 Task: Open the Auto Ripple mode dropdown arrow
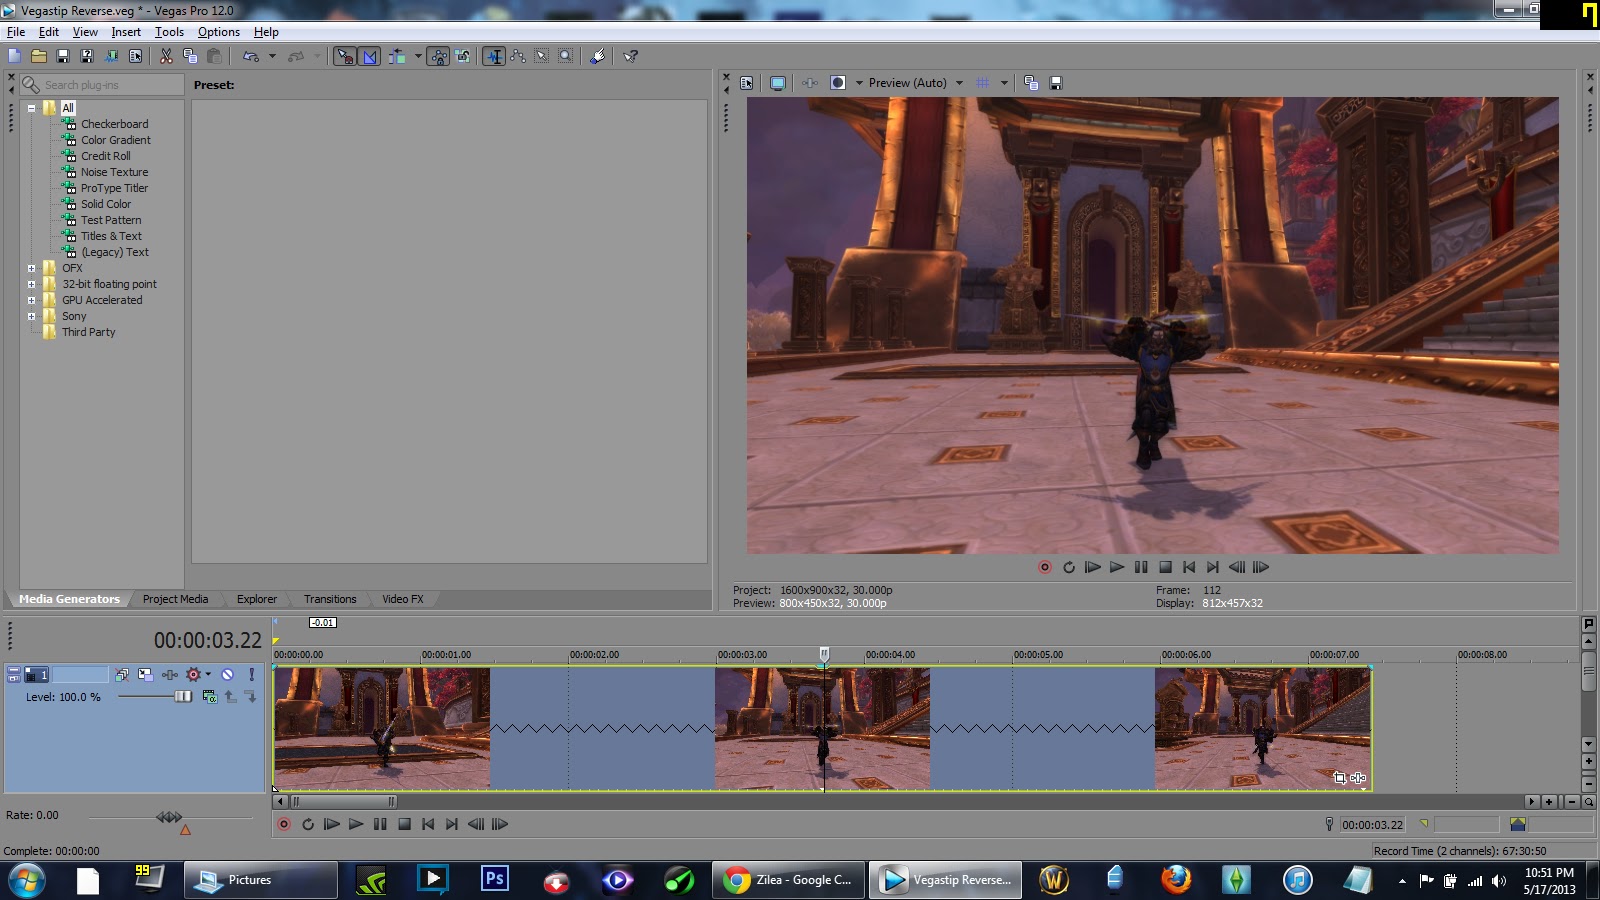[x=418, y=56]
